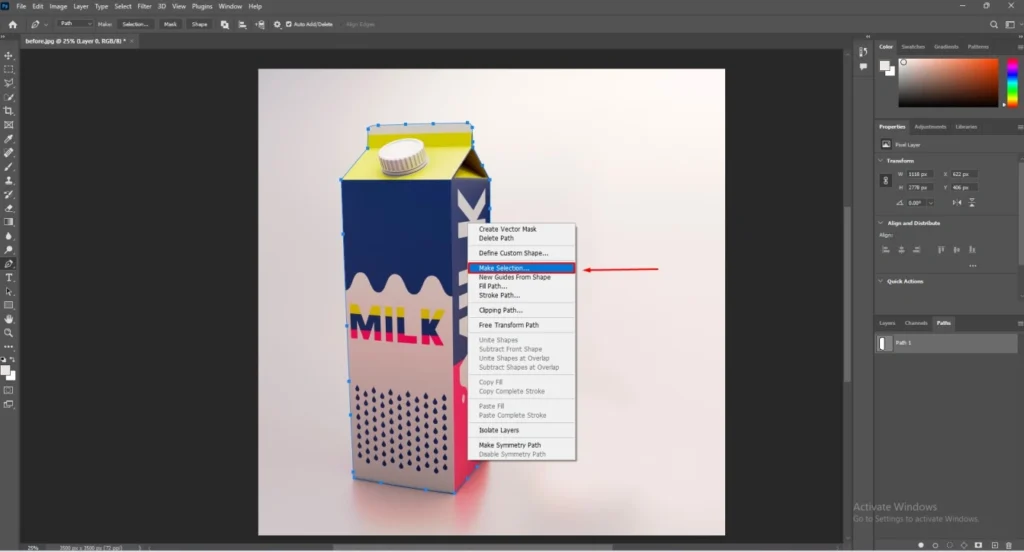This screenshot has width=1024, height=552.
Task: Select the Clone Stamp tool
Action: (x=8, y=181)
